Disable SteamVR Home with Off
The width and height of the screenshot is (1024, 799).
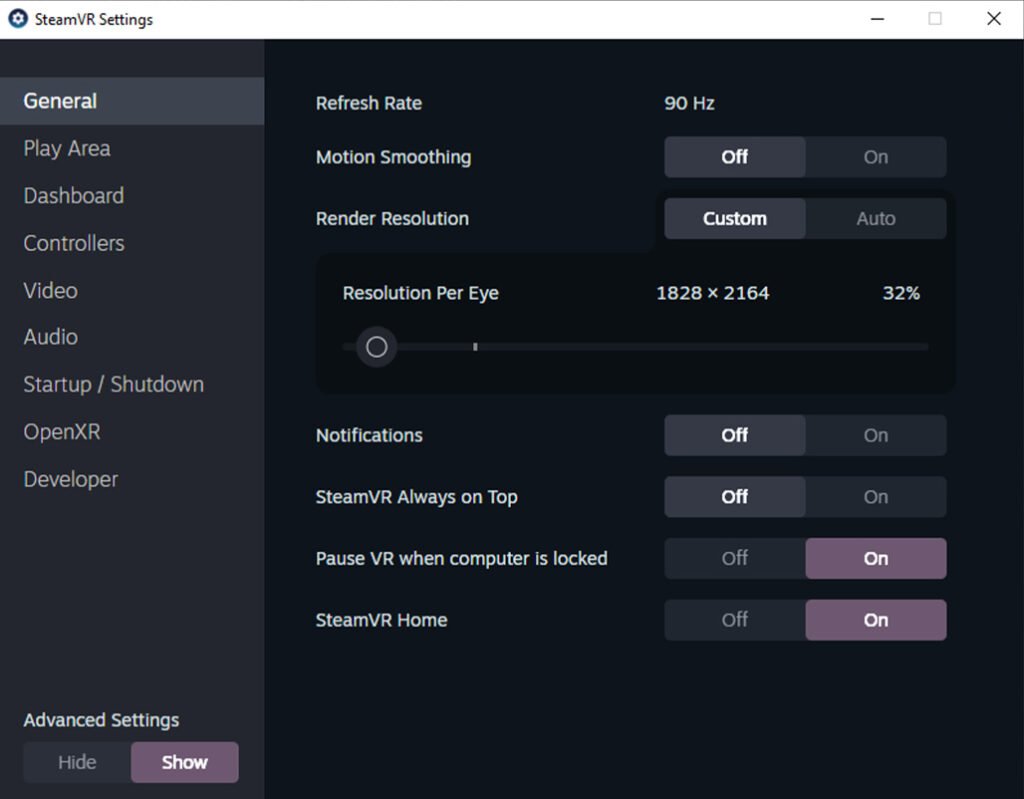(735, 620)
